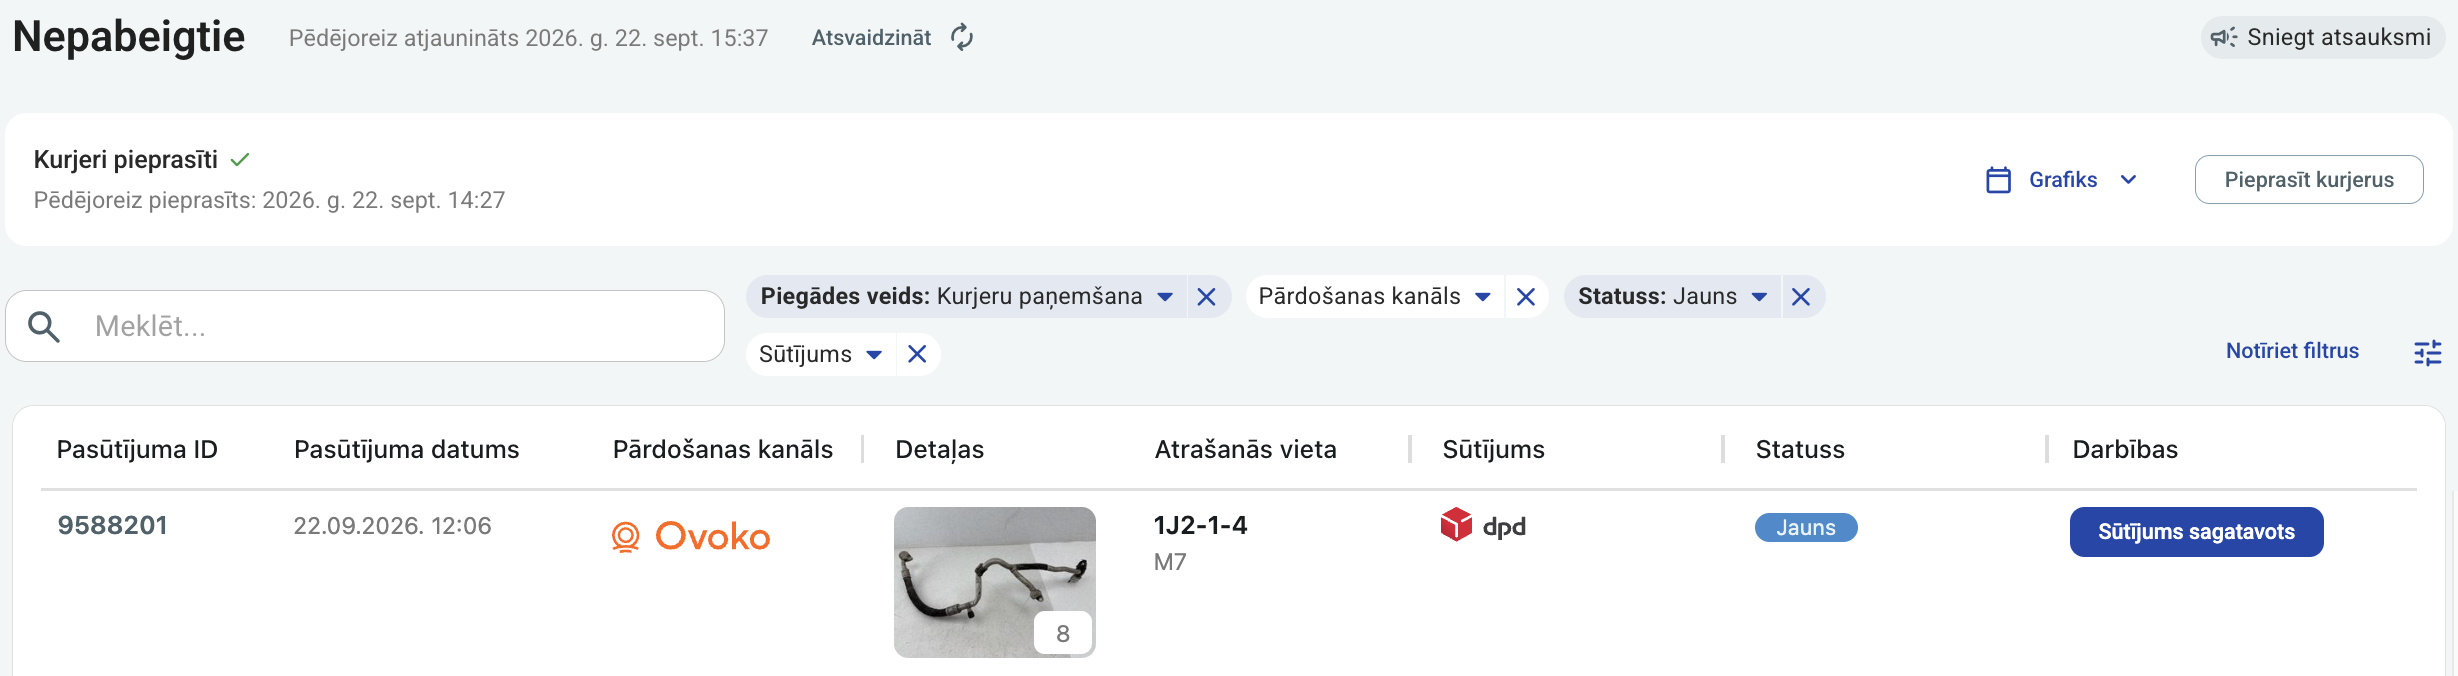This screenshot has width=2458, height=676.
Task: Click the Atrašanās vieta column header
Action: [x=1246, y=450]
